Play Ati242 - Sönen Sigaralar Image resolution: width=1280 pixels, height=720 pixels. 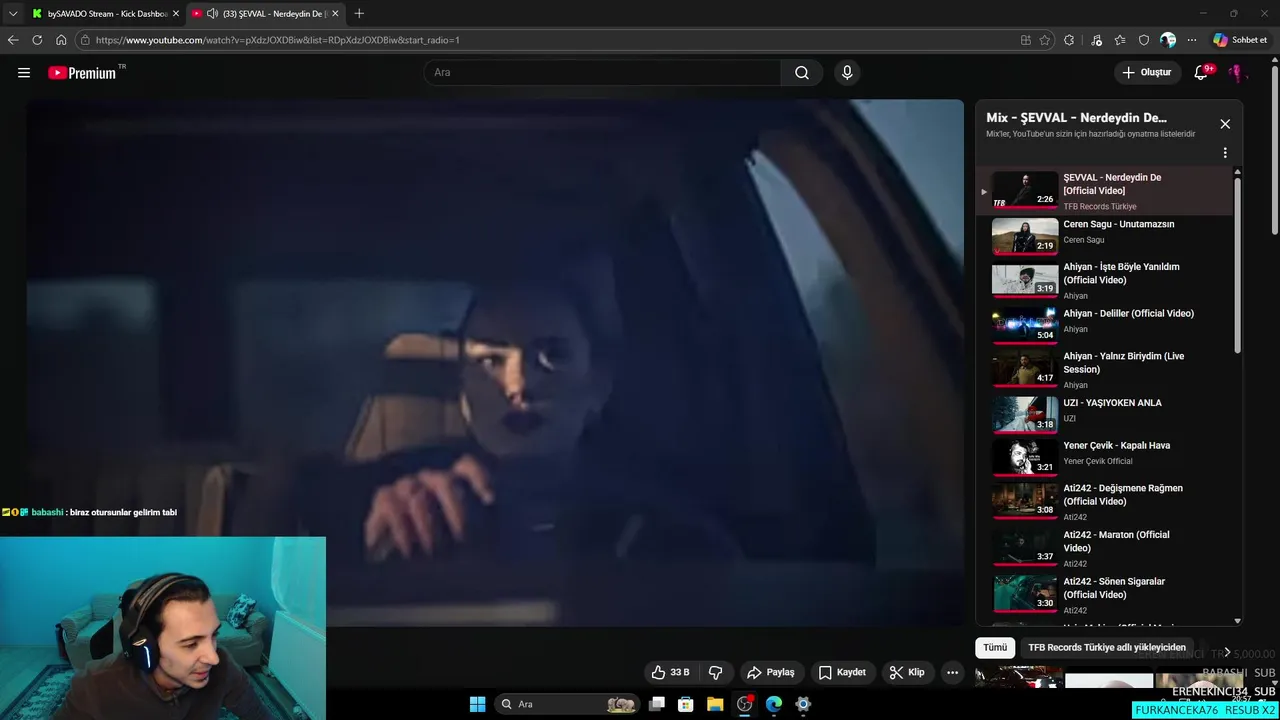(x=1105, y=594)
